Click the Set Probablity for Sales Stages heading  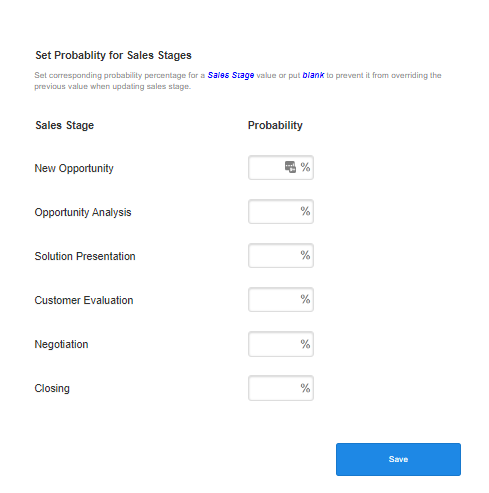point(113,55)
